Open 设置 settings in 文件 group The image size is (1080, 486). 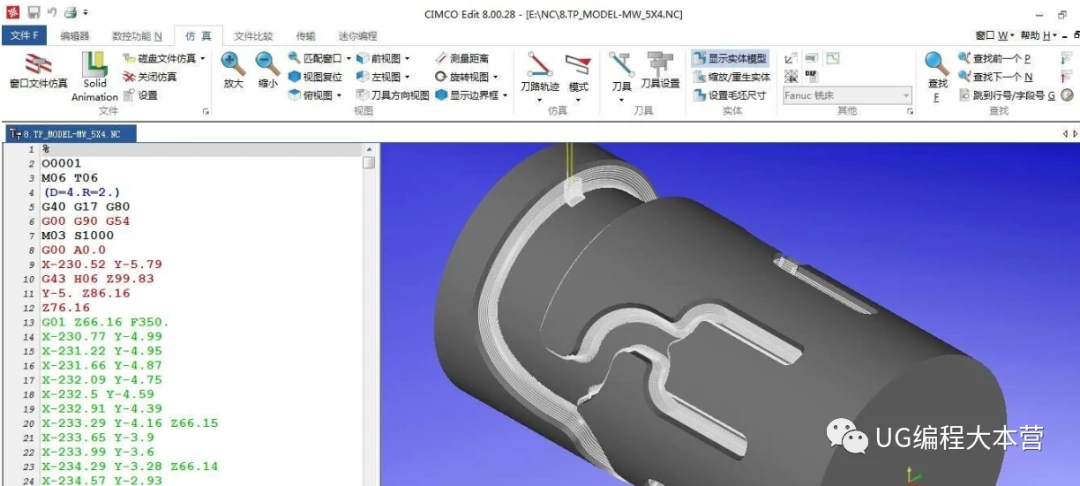click(141, 96)
